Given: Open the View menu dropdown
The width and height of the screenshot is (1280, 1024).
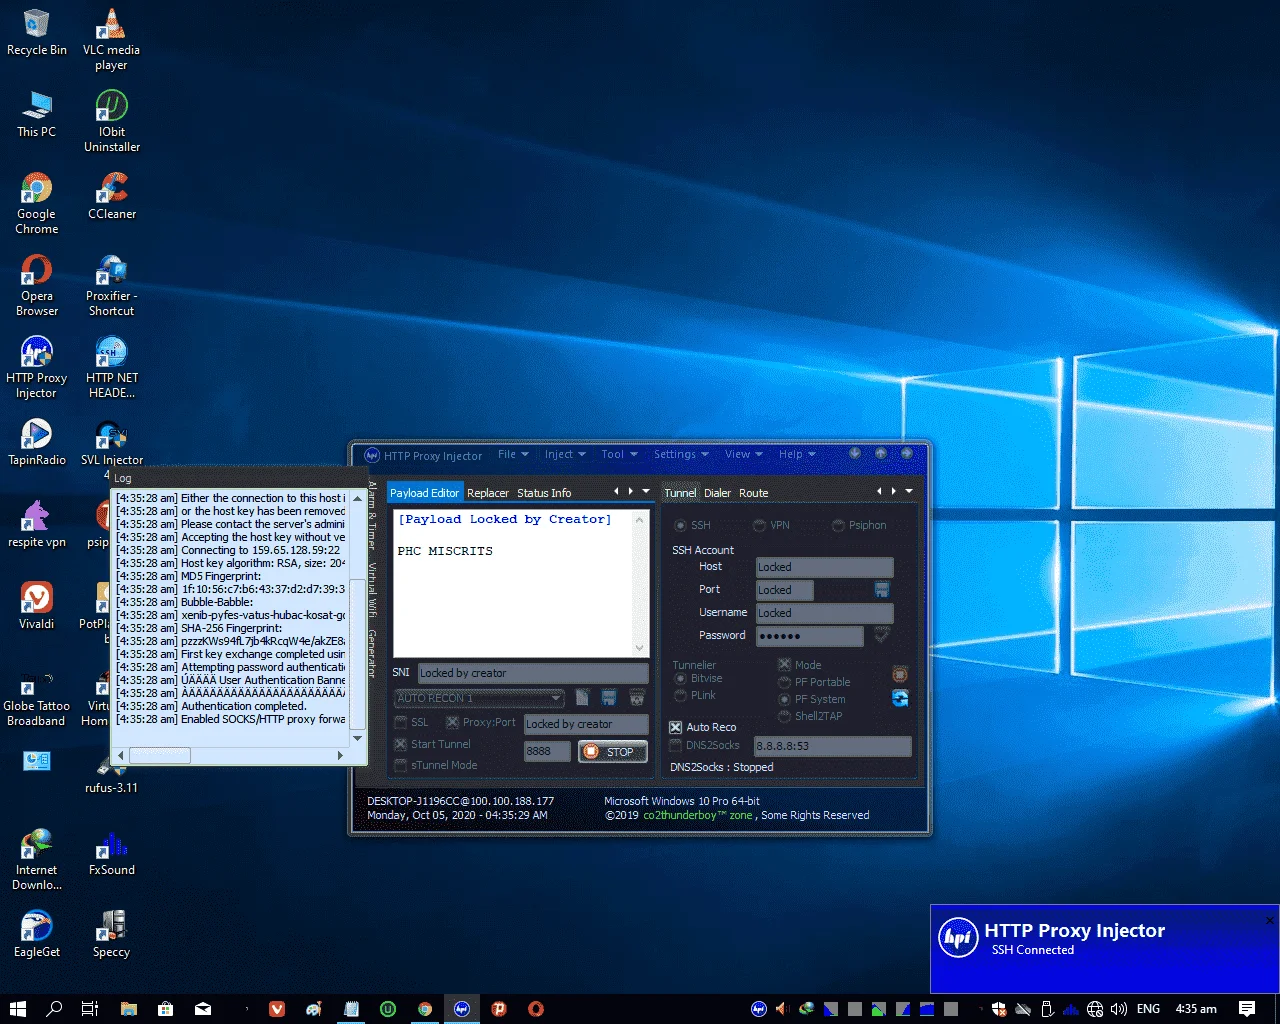Looking at the screenshot, I should (743, 454).
